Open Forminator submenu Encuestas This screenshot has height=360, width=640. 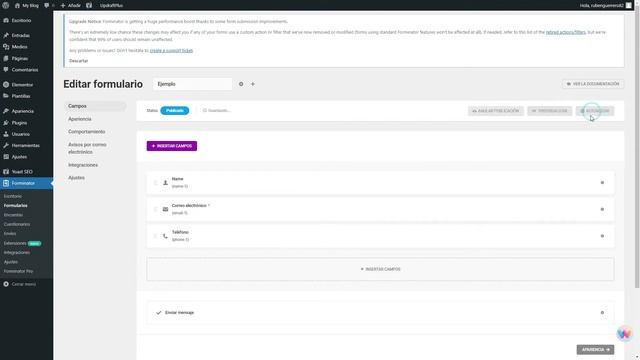click(x=13, y=215)
